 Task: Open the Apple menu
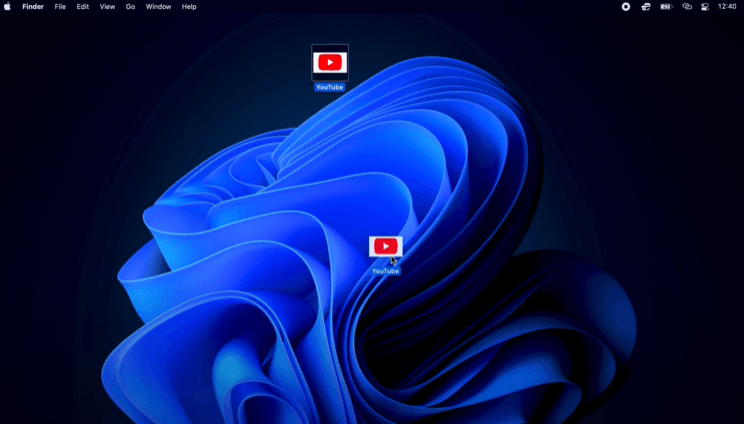coord(7,7)
